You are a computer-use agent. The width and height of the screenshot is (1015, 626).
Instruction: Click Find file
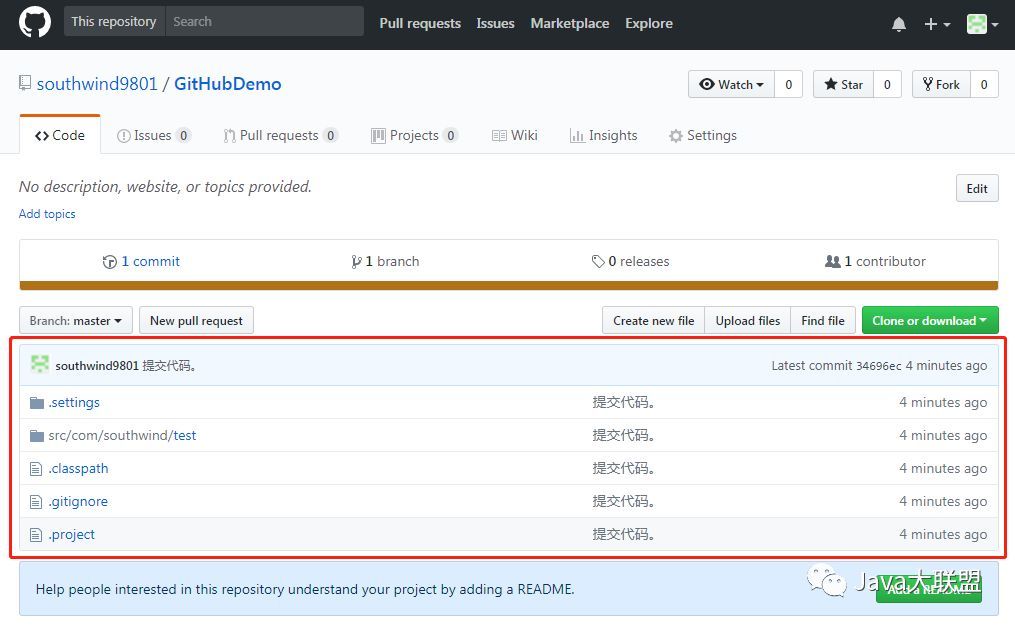pos(823,320)
